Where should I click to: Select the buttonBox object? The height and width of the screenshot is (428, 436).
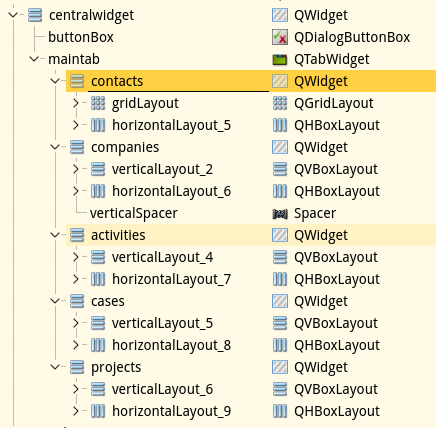tap(81, 37)
